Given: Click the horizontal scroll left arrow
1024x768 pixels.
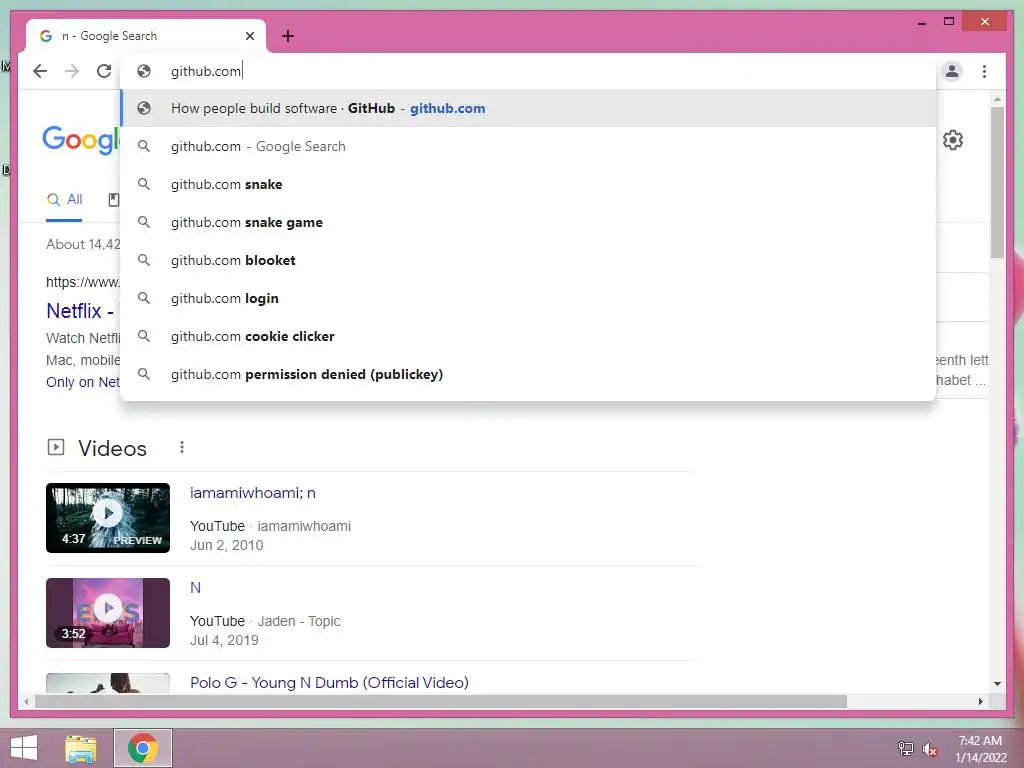Looking at the screenshot, I should [26, 701].
